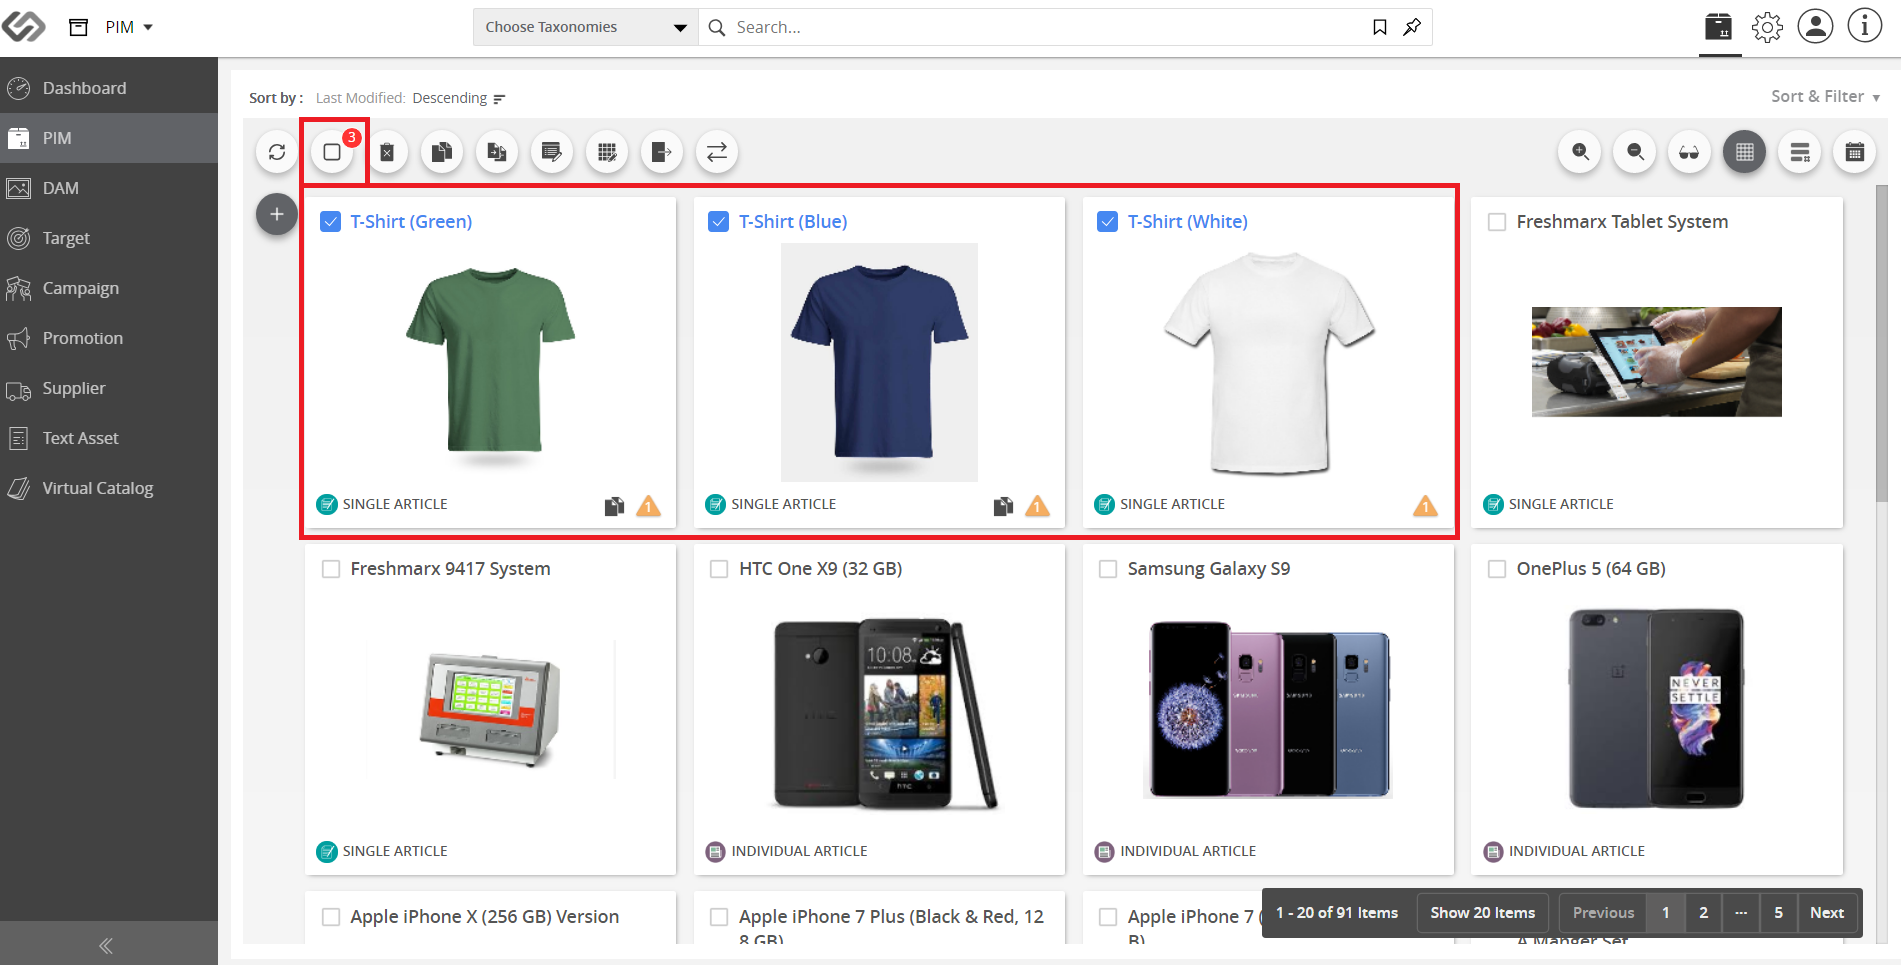Click the pin icon in search bar
1901x965 pixels.
pyautogui.click(x=1412, y=27)
